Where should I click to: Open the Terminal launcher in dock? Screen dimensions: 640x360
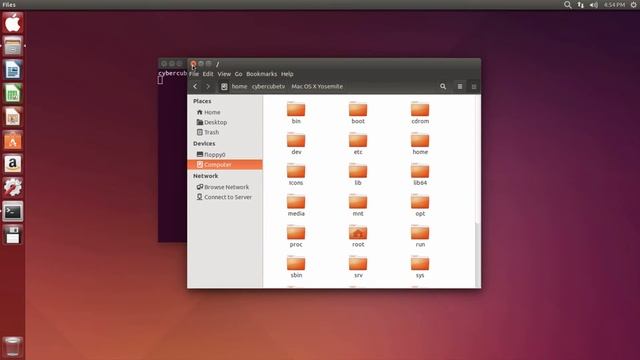[13, 211]
